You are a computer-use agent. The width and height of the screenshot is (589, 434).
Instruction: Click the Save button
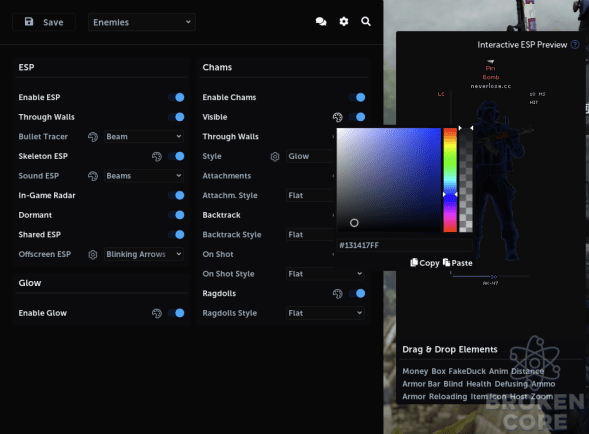(44, 22)
